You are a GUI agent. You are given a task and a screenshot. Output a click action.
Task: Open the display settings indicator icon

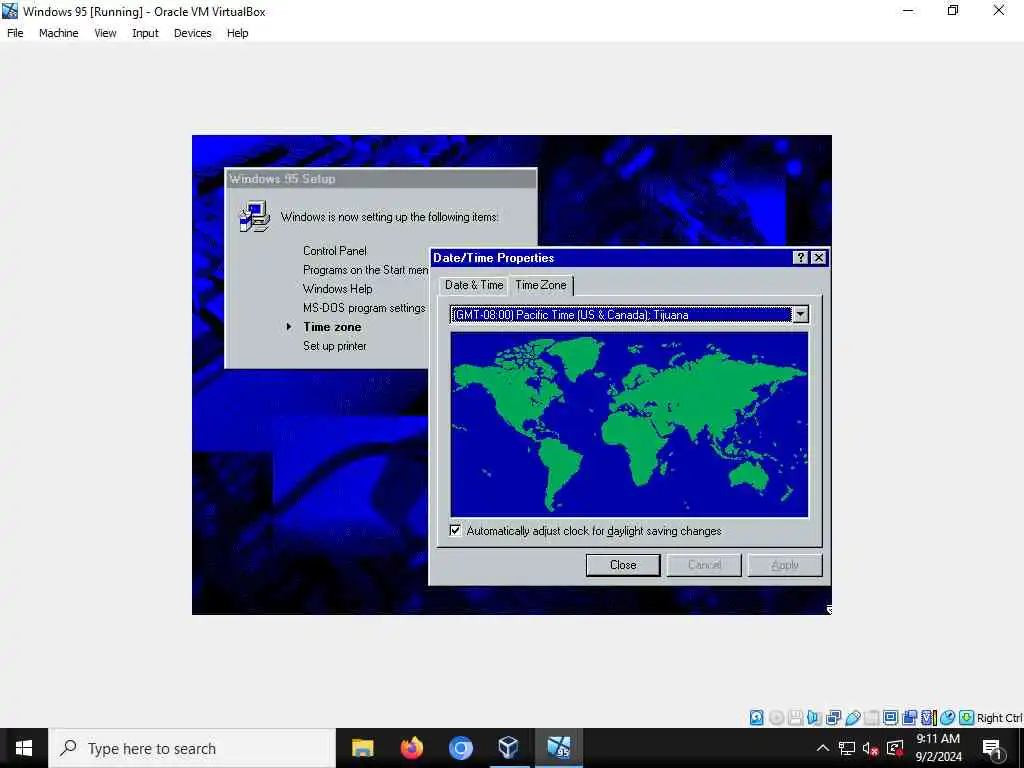(890, 718)
